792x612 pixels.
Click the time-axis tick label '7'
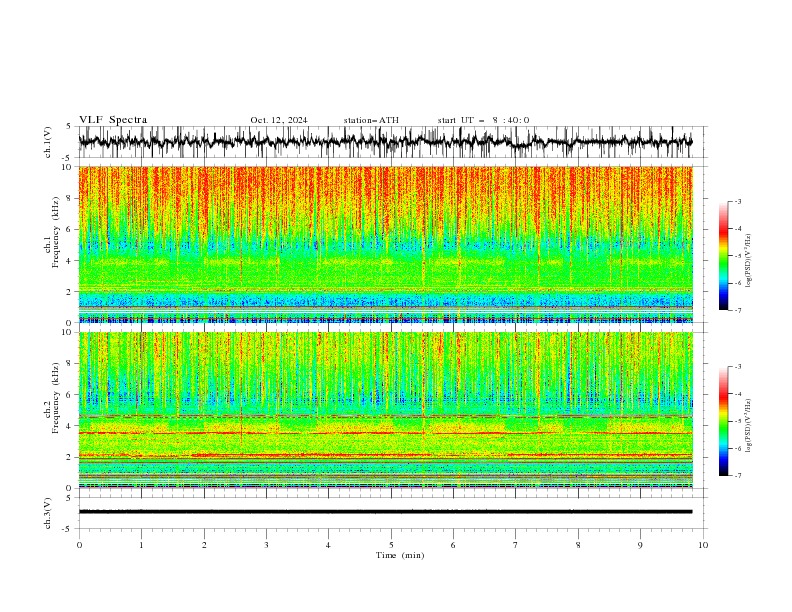coord(516,545)
